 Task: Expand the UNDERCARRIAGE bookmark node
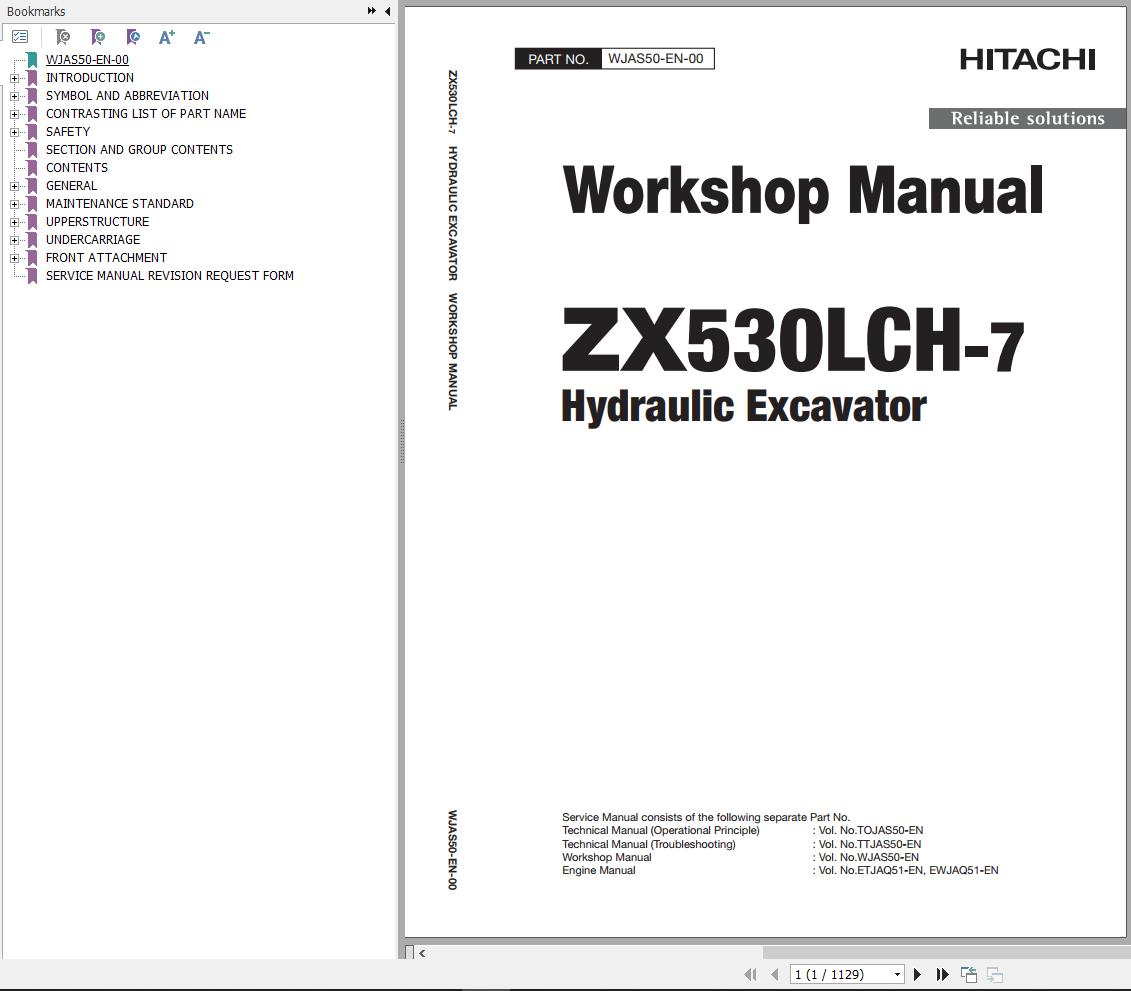[14, 240]
